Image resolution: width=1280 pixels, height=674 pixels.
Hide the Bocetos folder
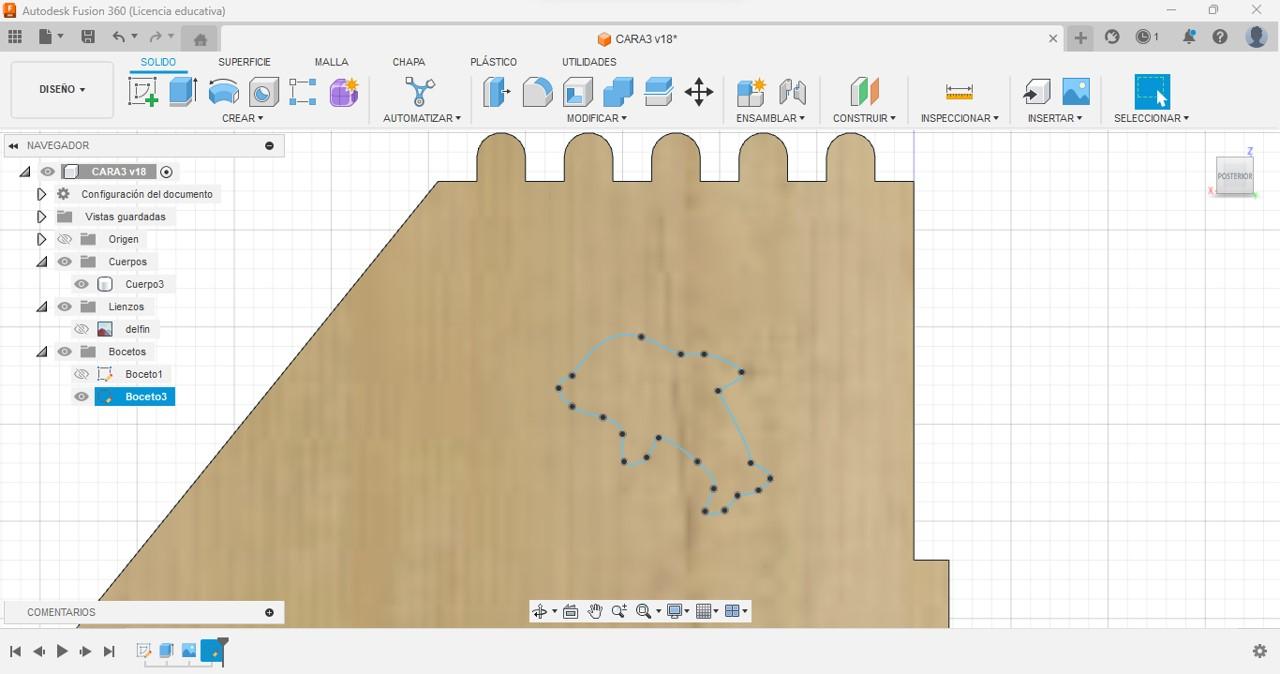[64, 352]
